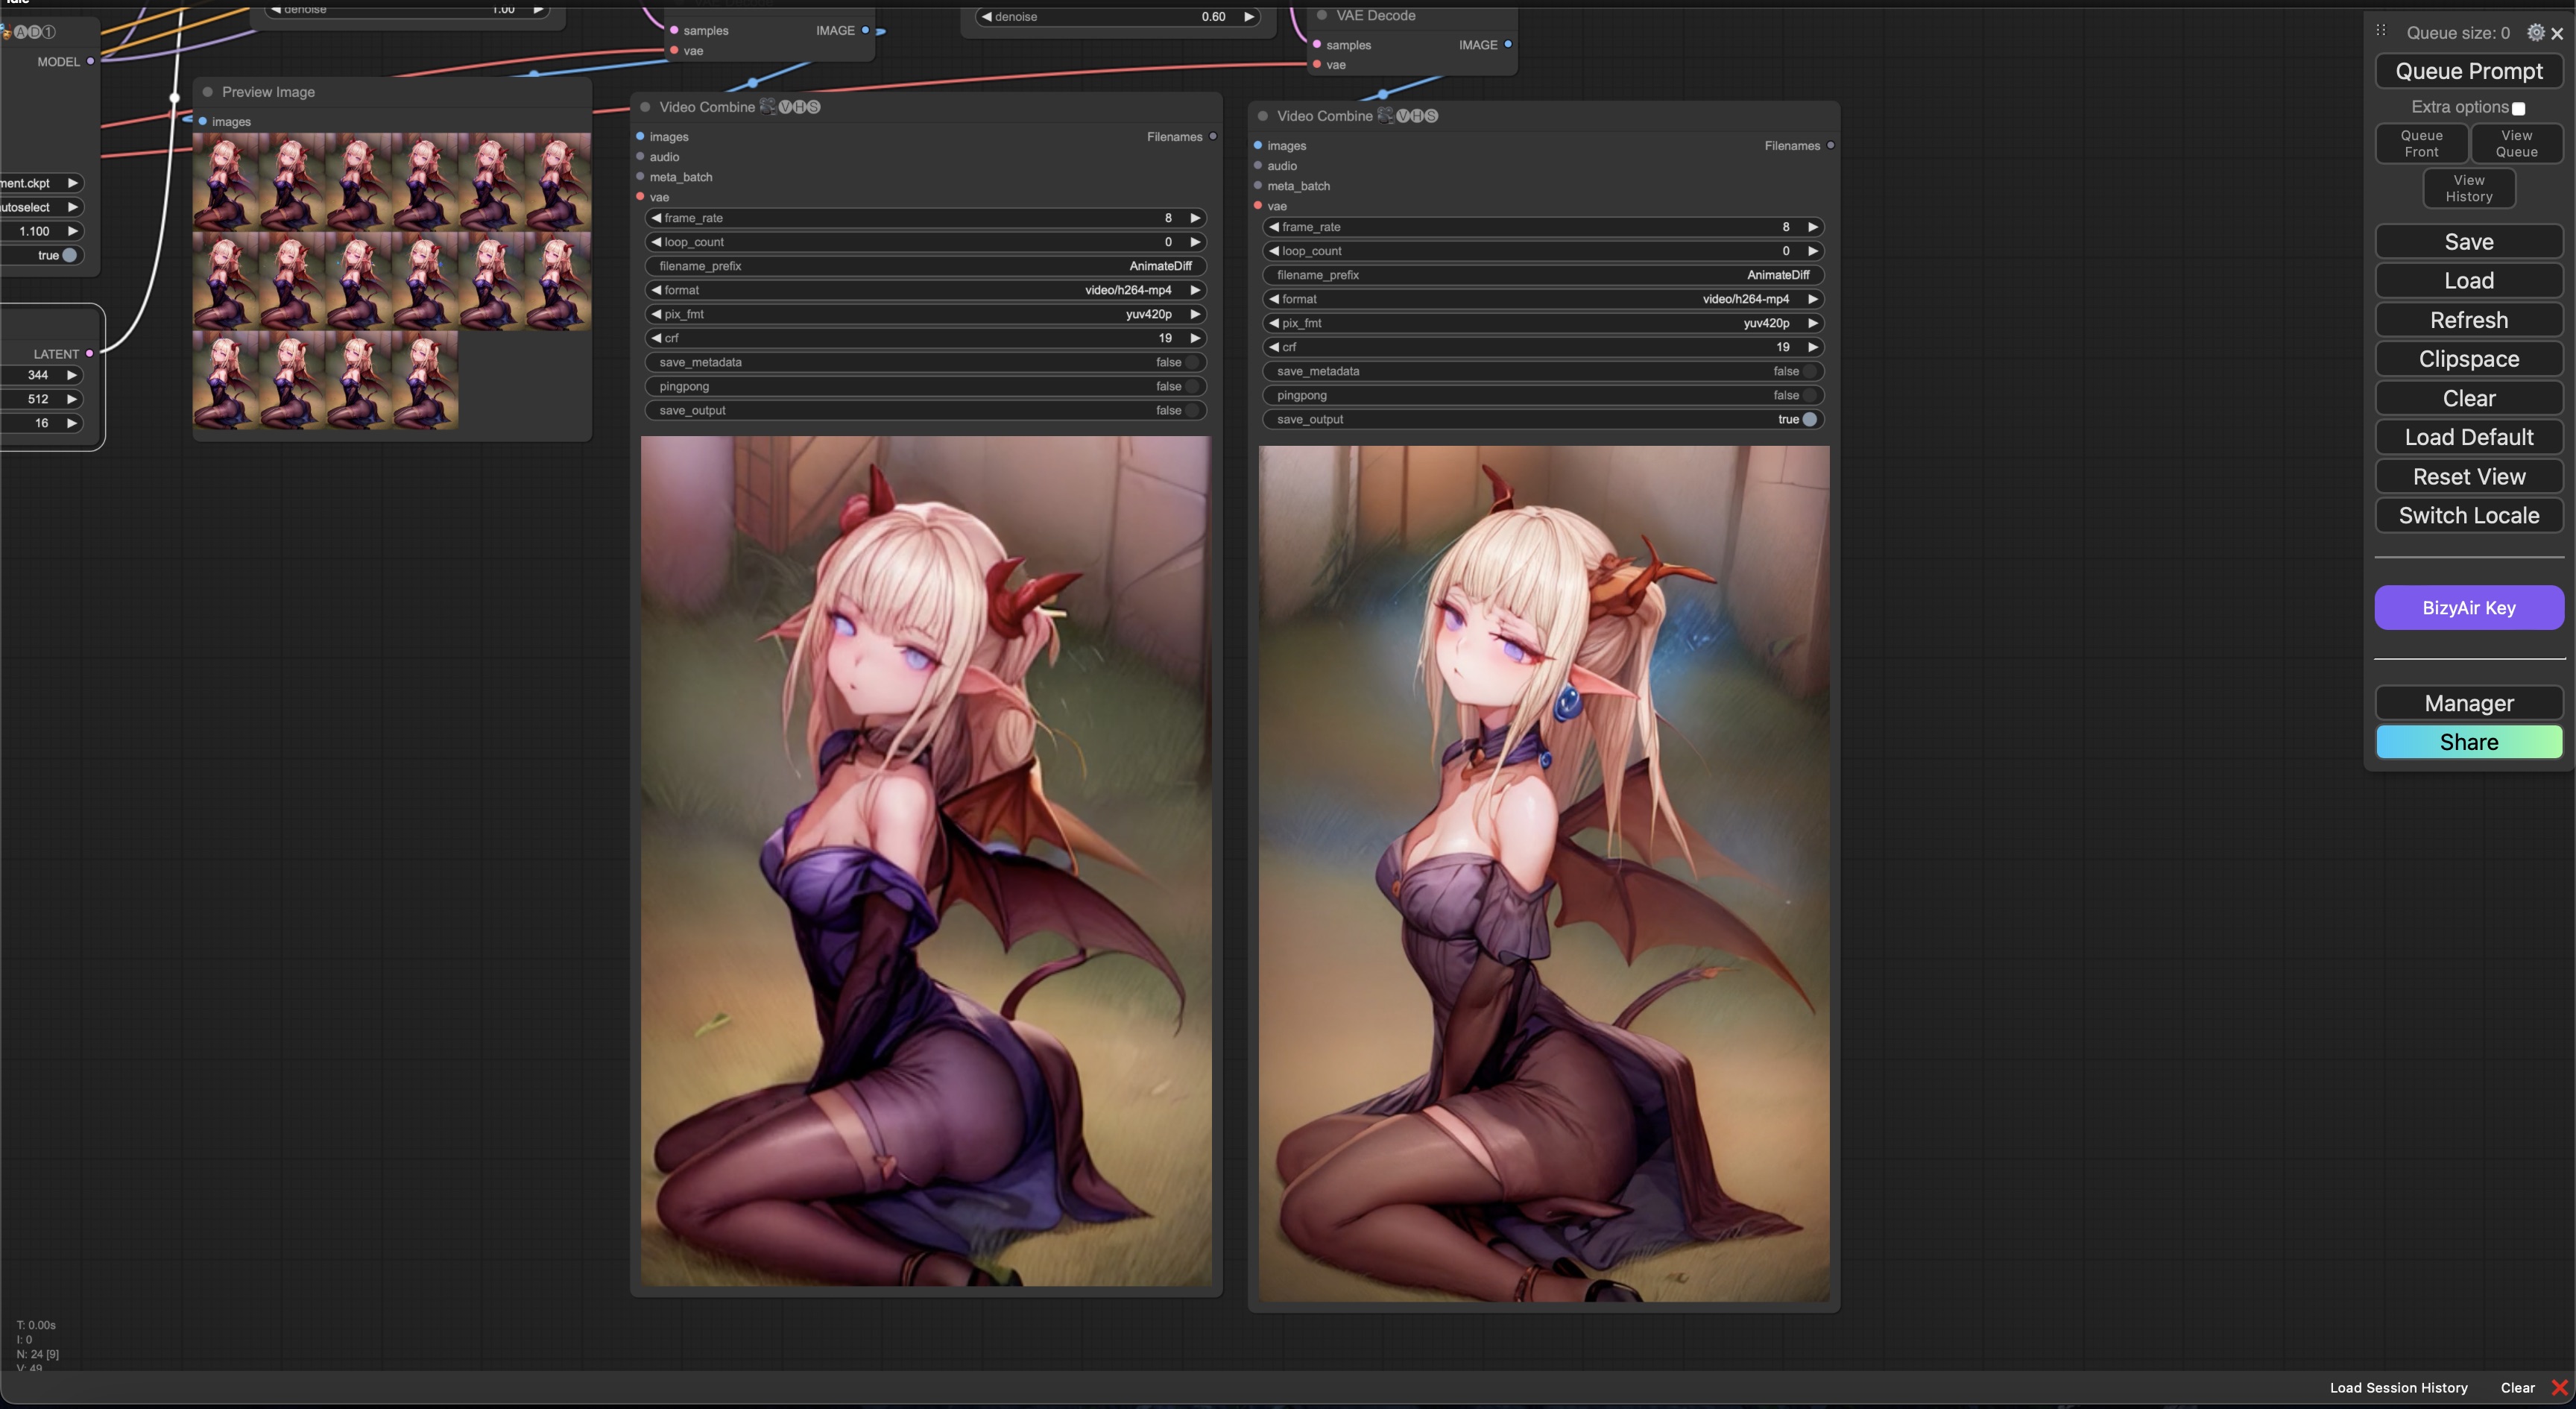The width and height of the screenshot is (2576, 1409).
Task: Click meta_batch input port on right Video Combine
Action: click(1258, 186)
